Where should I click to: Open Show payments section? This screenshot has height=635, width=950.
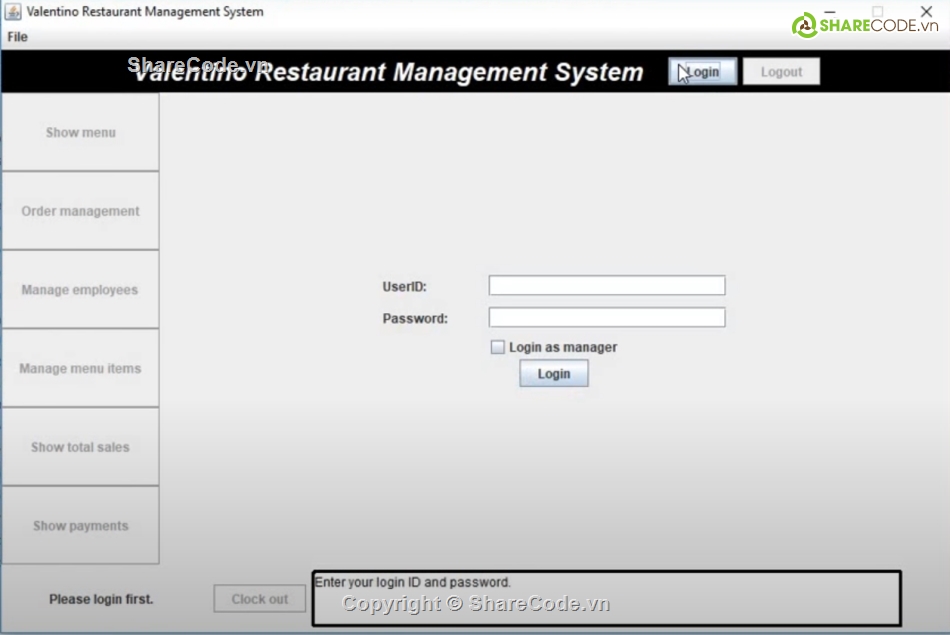81,525
